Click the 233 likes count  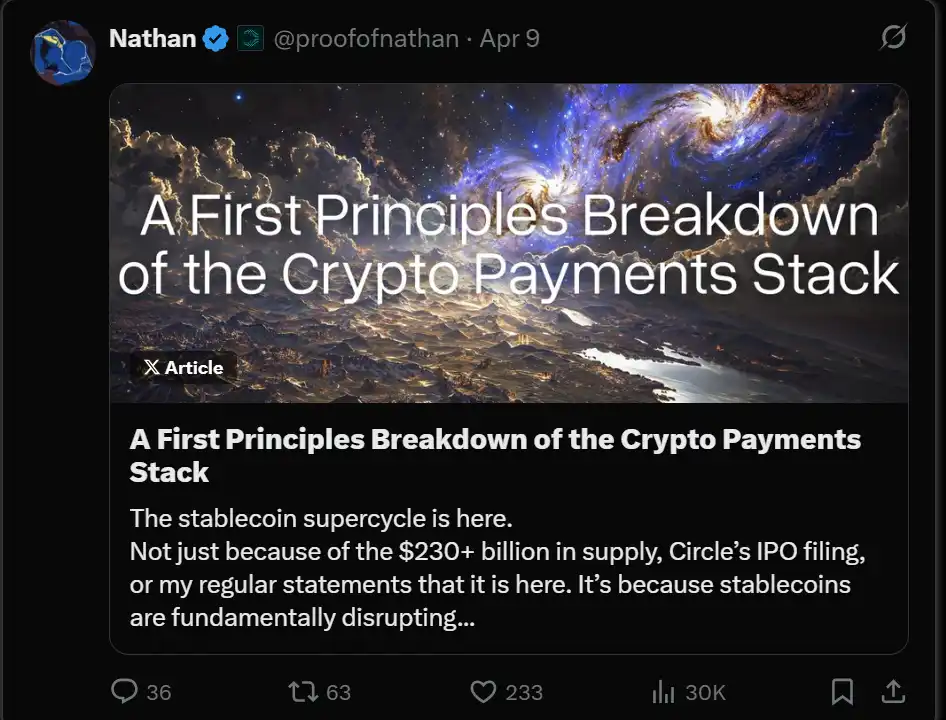click(524, 692)
